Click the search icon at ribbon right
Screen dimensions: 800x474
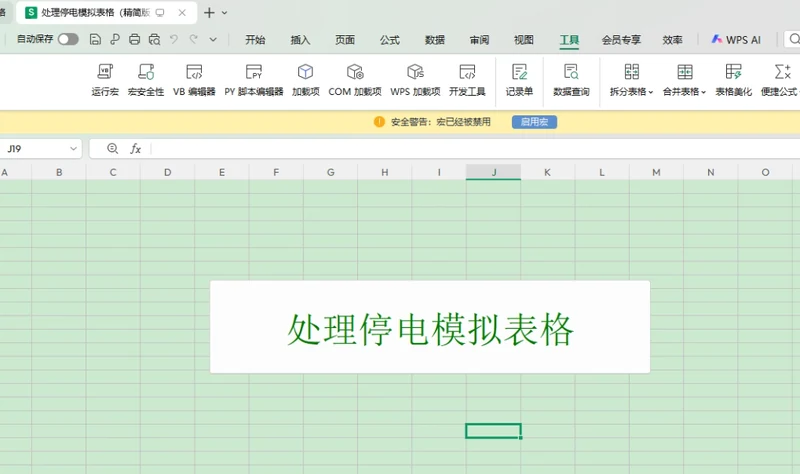tap(793, 39)
